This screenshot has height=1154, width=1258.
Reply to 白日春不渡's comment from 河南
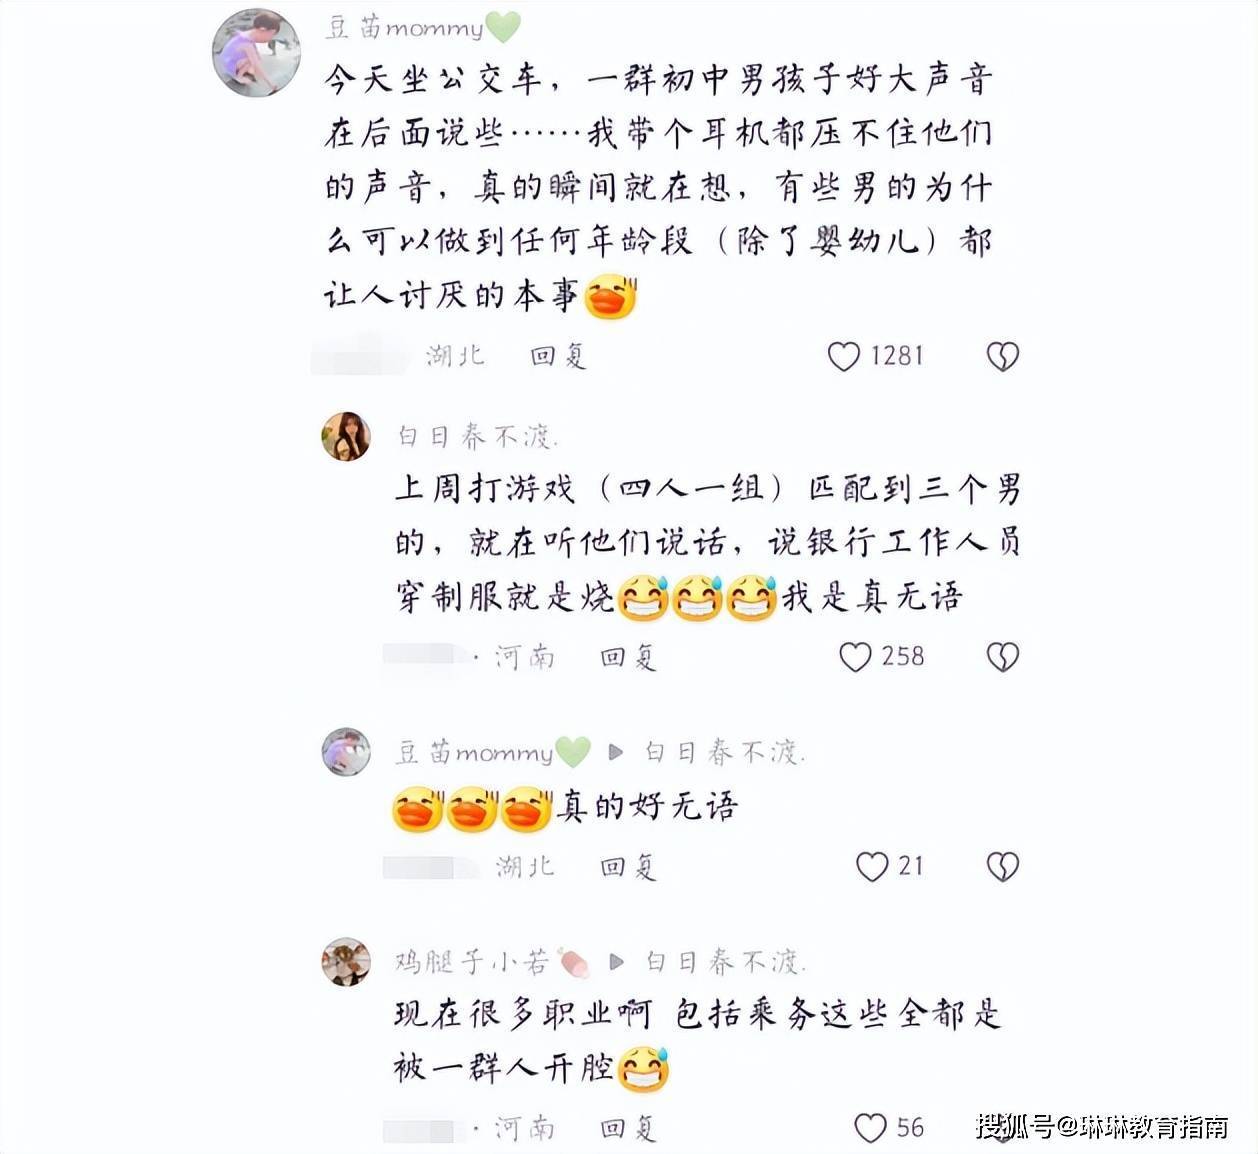tap(628, 657)
